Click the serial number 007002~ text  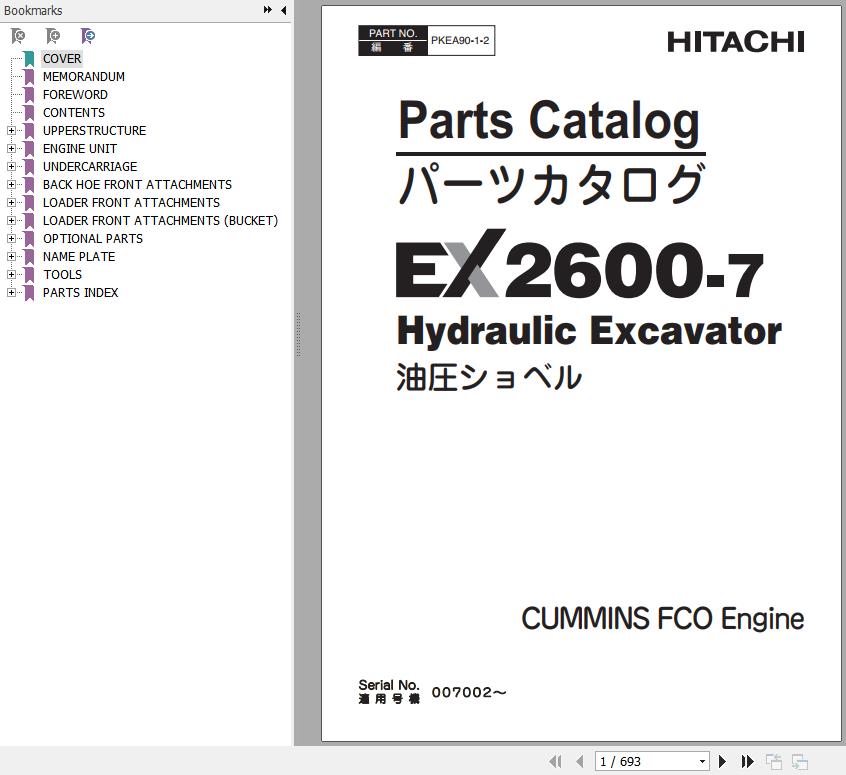coord(469,692)
